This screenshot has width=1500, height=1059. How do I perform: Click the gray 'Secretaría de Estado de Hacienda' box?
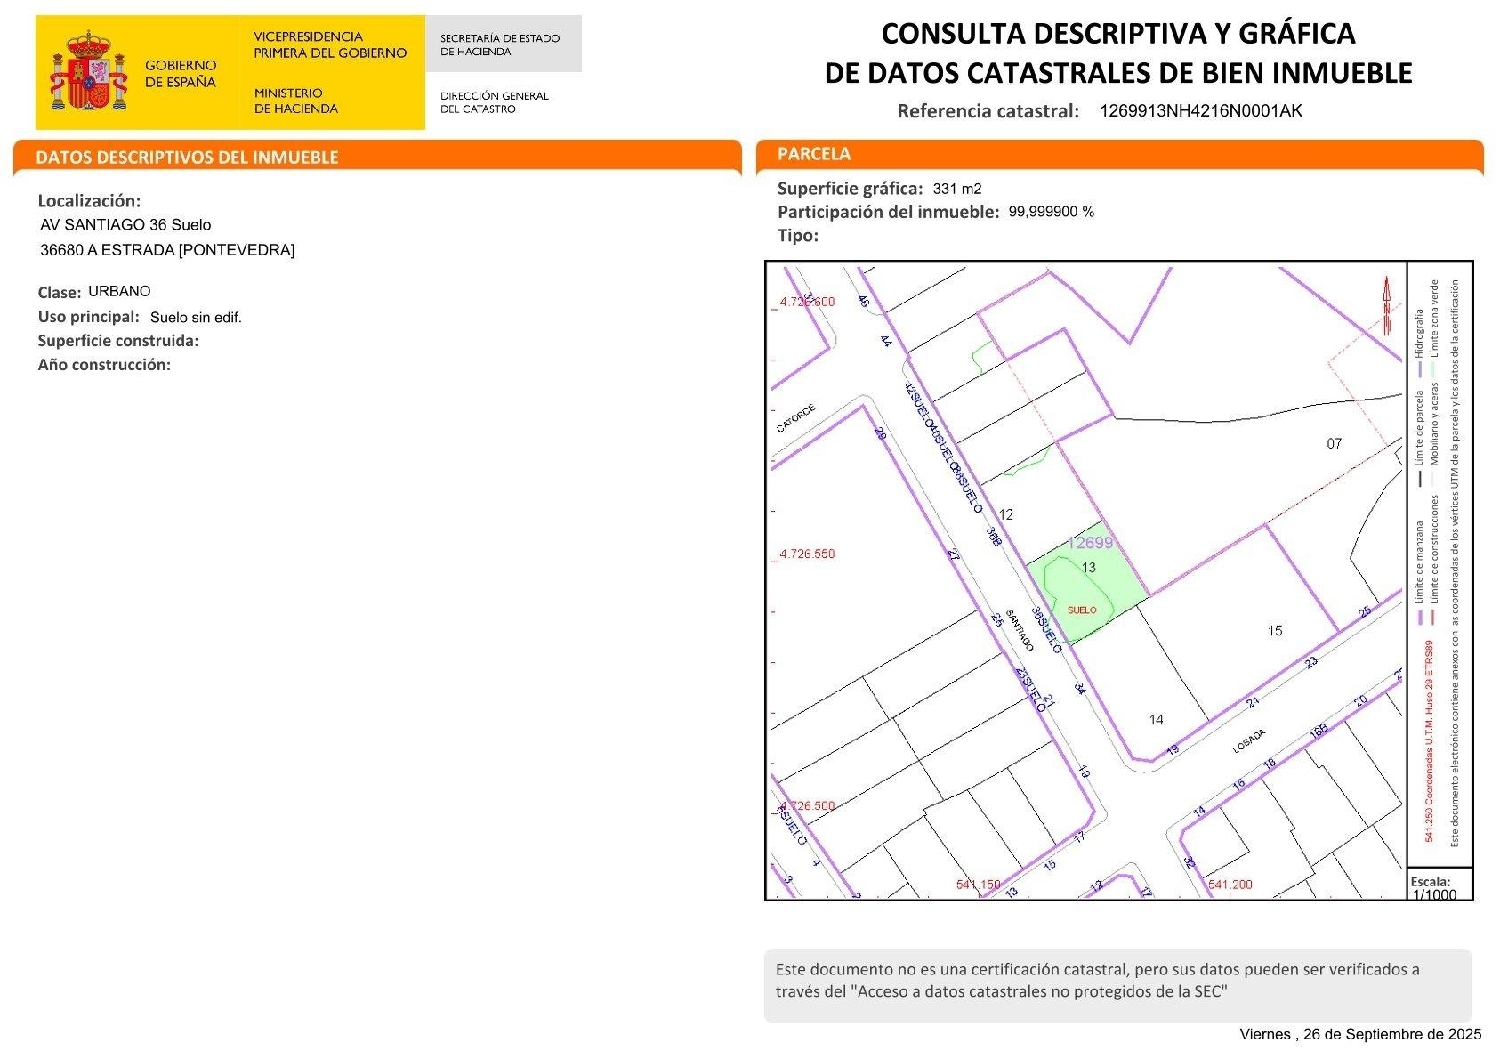[502, 44]
